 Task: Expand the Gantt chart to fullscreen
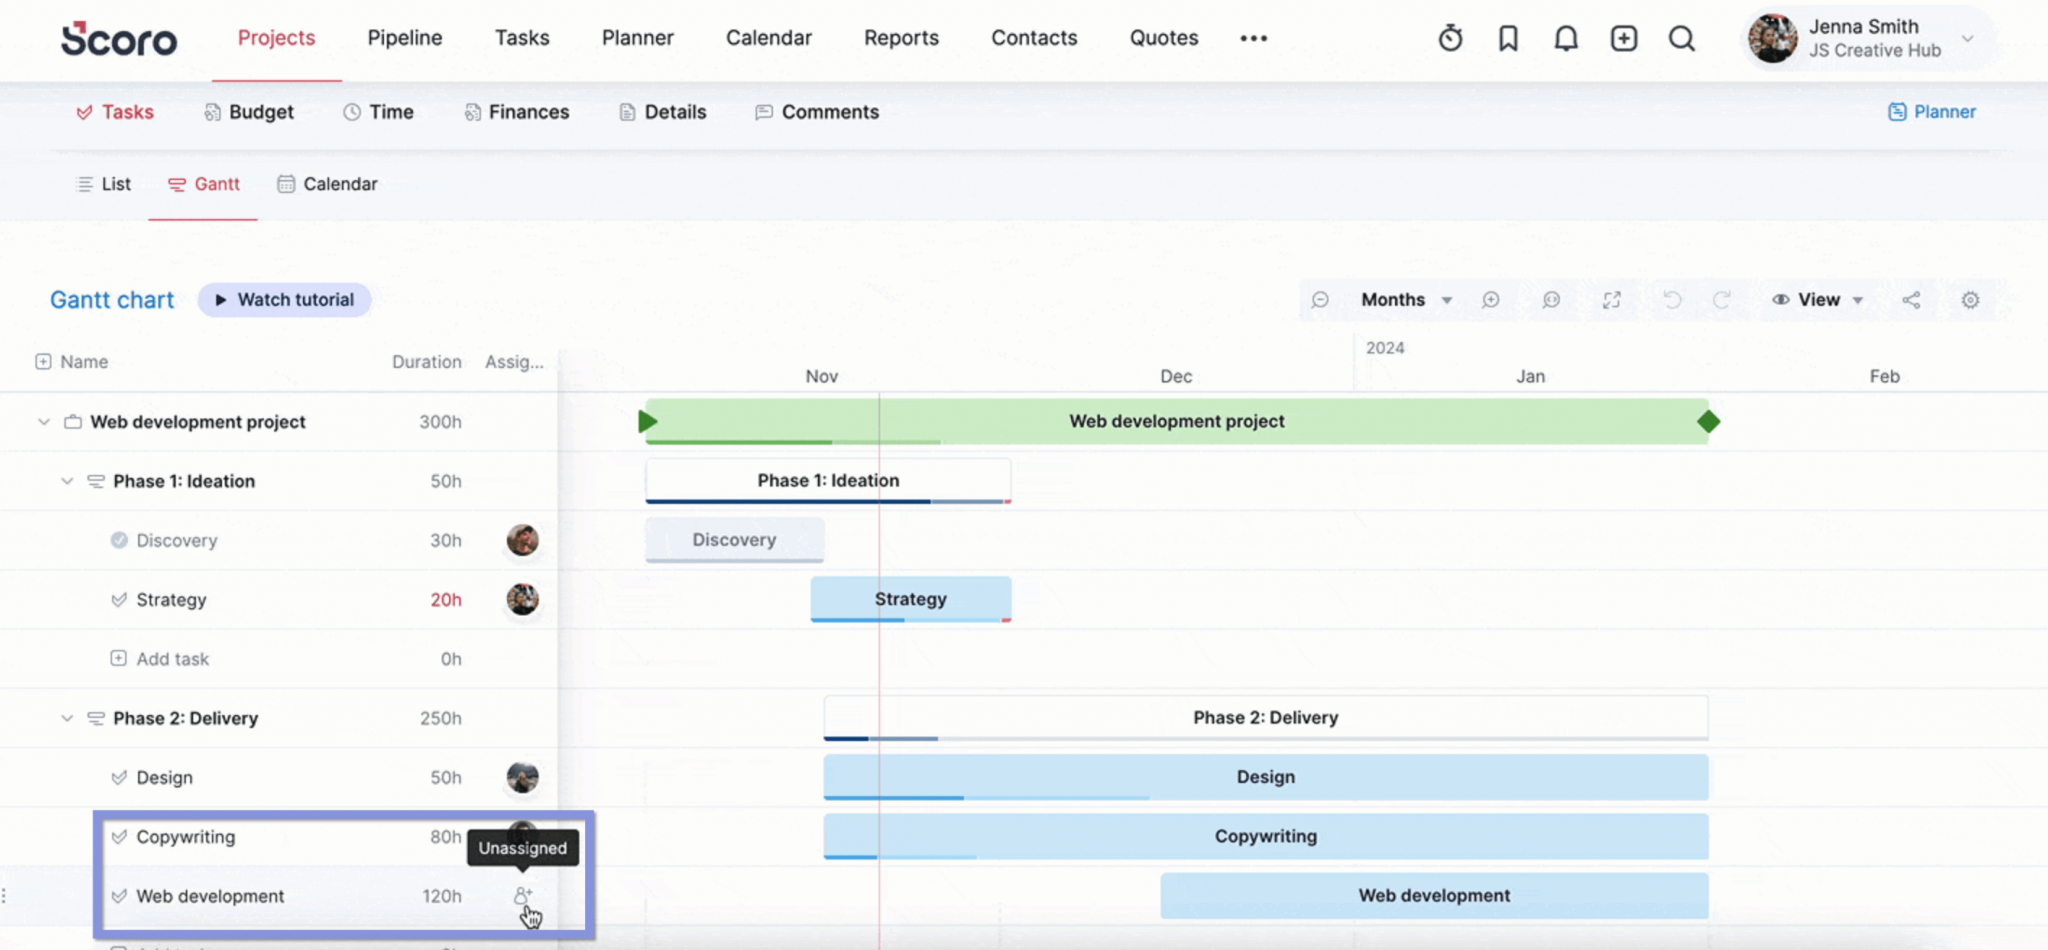(1611, 299)
